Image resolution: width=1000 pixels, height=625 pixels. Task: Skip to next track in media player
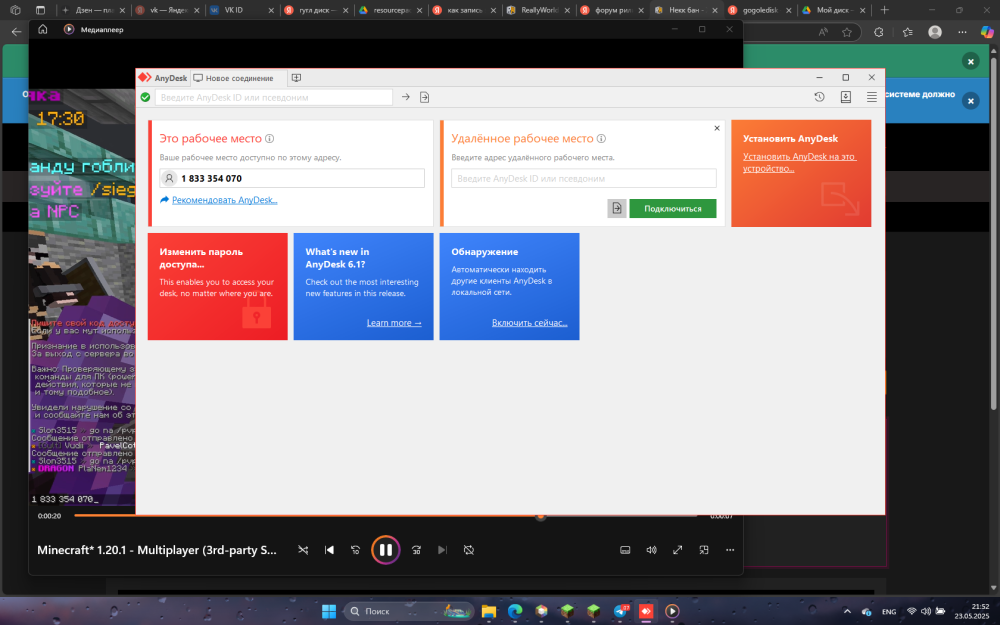point(443,550)
